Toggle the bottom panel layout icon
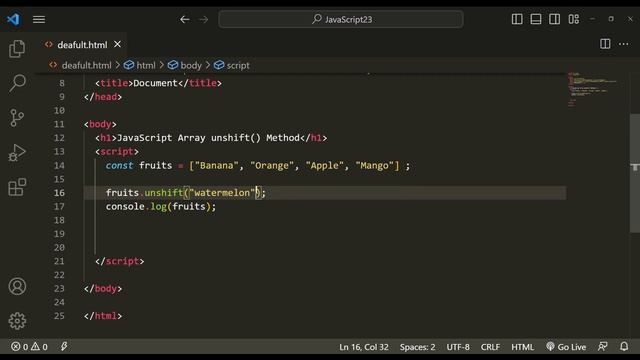 click(x=536, y=19)
